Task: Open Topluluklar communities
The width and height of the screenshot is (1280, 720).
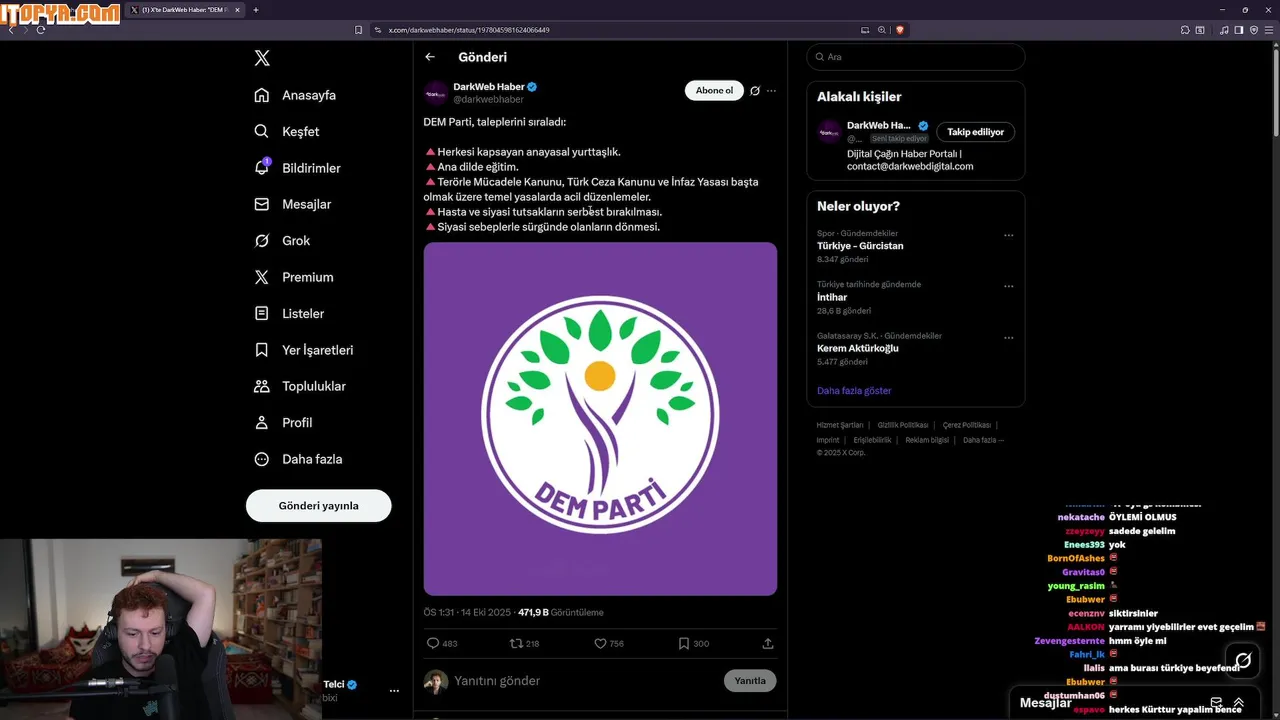Action: pyautogui.click(x=300, y=386)
